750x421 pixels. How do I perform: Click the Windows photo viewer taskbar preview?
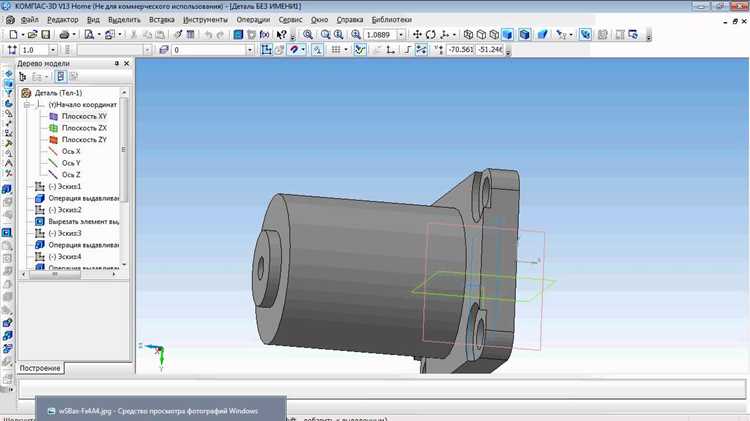coord(161,410)
